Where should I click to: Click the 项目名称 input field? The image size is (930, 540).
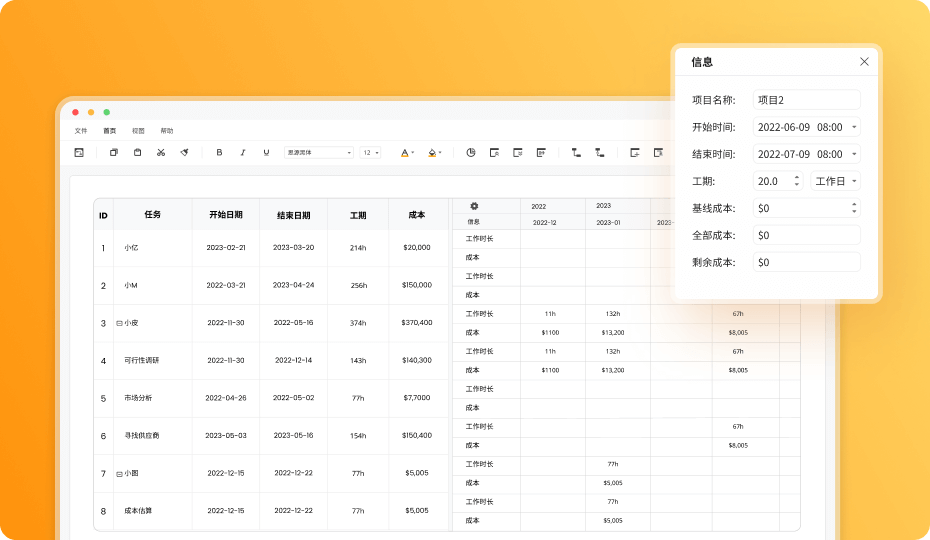click(807, 100)
